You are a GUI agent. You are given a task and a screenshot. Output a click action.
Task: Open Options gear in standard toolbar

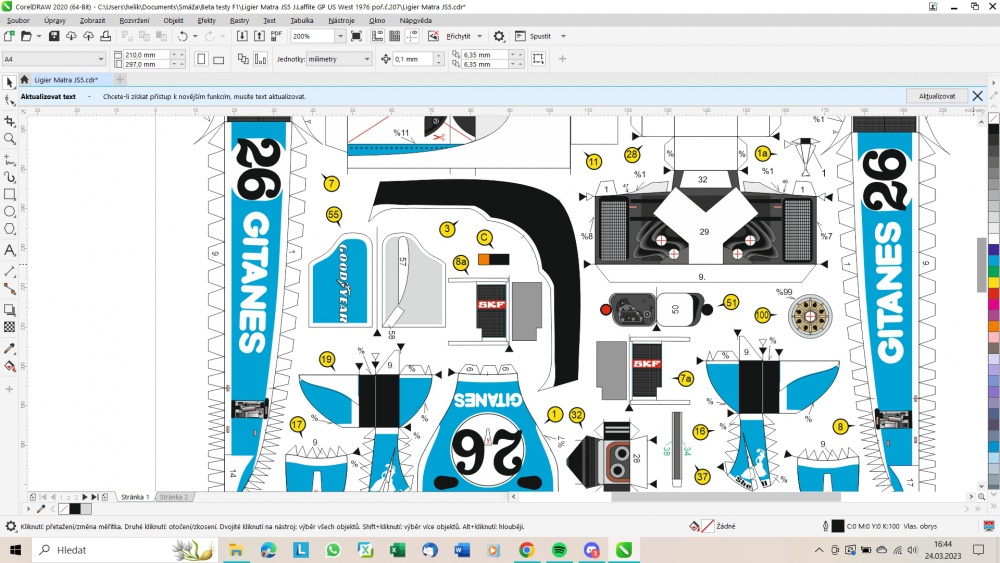coord(499,36)
